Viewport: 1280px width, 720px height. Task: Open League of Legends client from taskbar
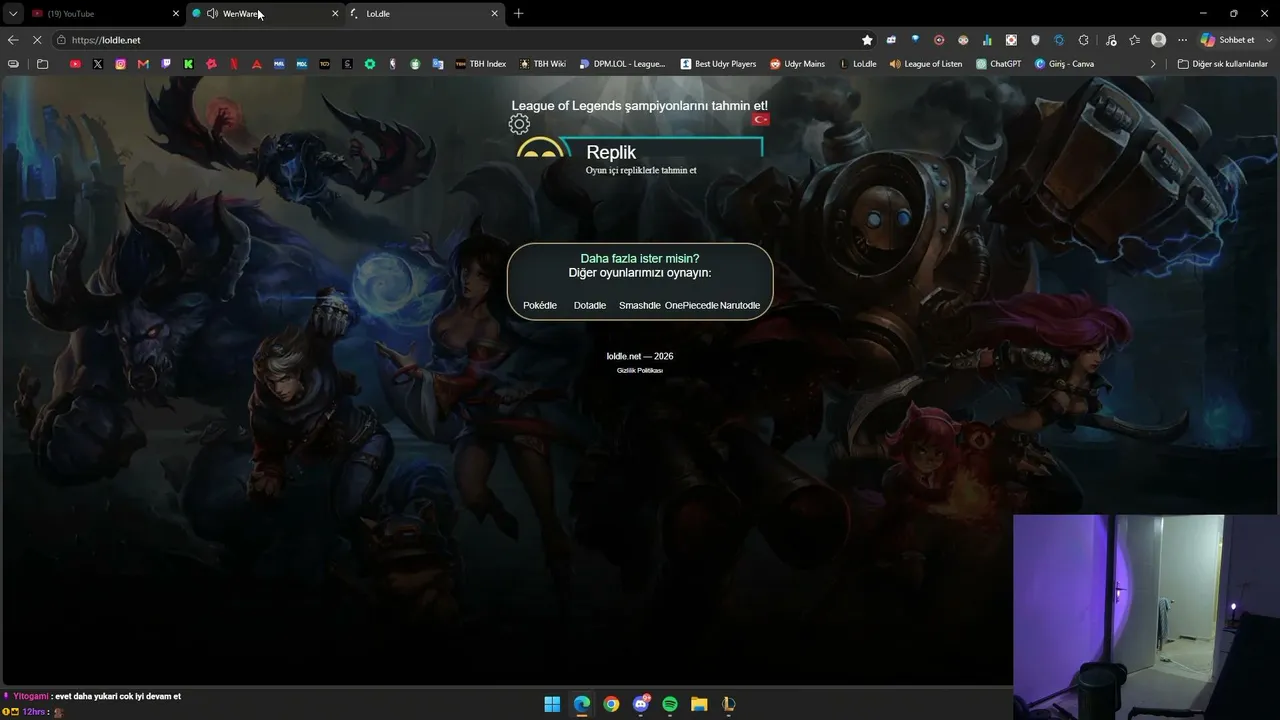pyautogui.click(x=729, y=704)
